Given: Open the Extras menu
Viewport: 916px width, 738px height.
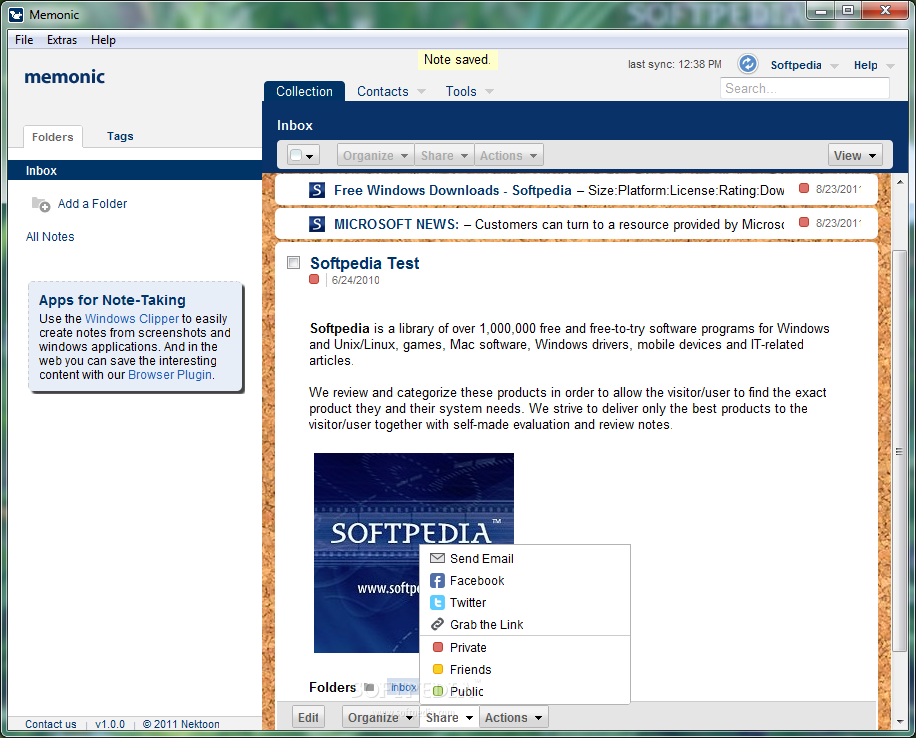Looking at the screenshot, I should tap(62, 40).
